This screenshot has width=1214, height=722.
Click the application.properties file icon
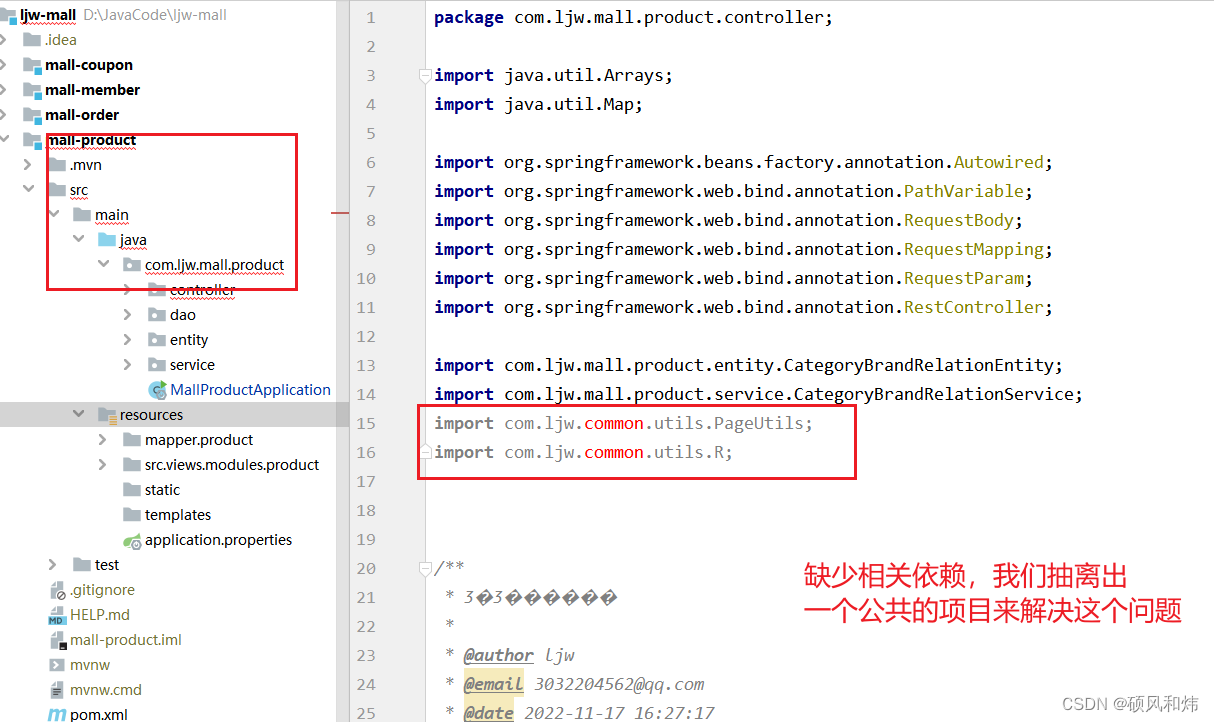pos(132,540)
